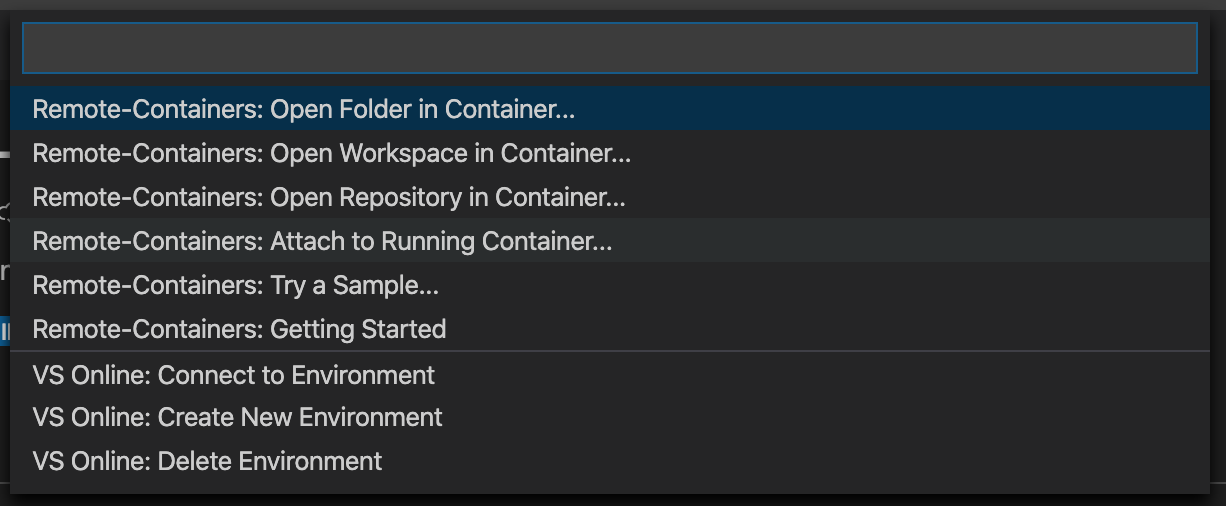Click the Connect to Environment entry

(x=233, y=375)
